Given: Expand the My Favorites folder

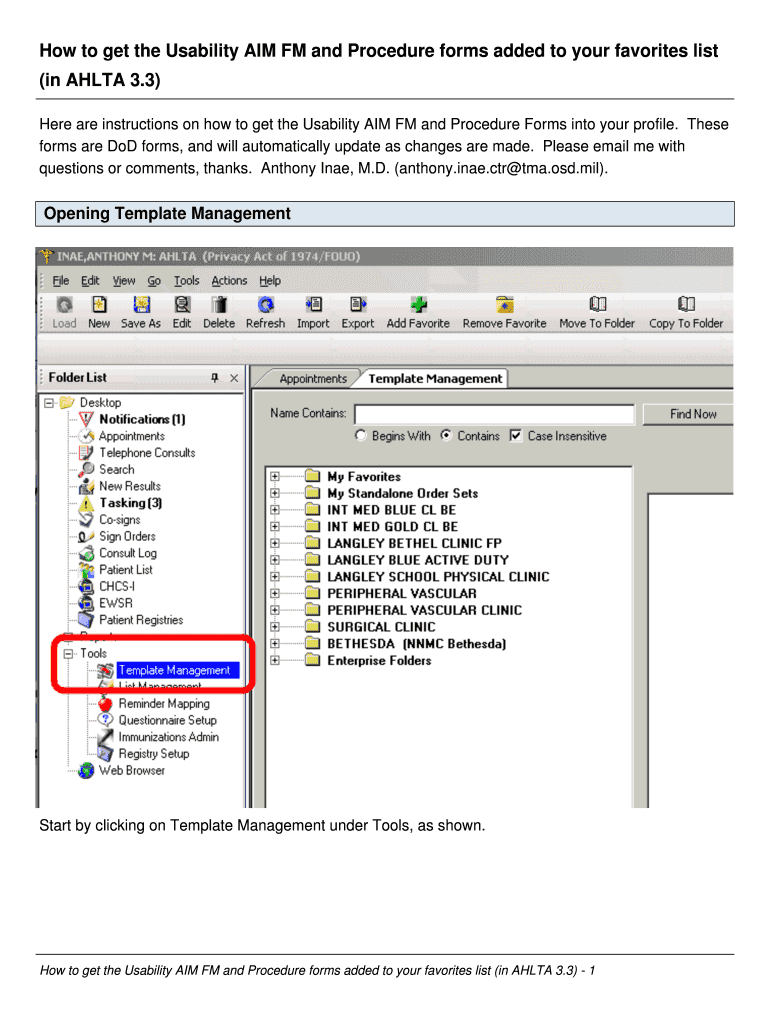Looking at the screenshot, I should (x=275, y=477).
